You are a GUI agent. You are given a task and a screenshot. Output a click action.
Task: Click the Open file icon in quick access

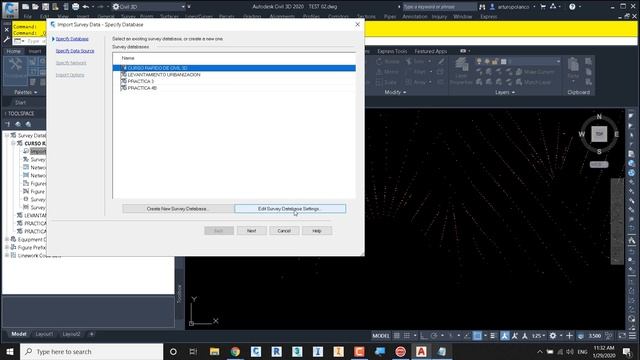coord(35,7)
